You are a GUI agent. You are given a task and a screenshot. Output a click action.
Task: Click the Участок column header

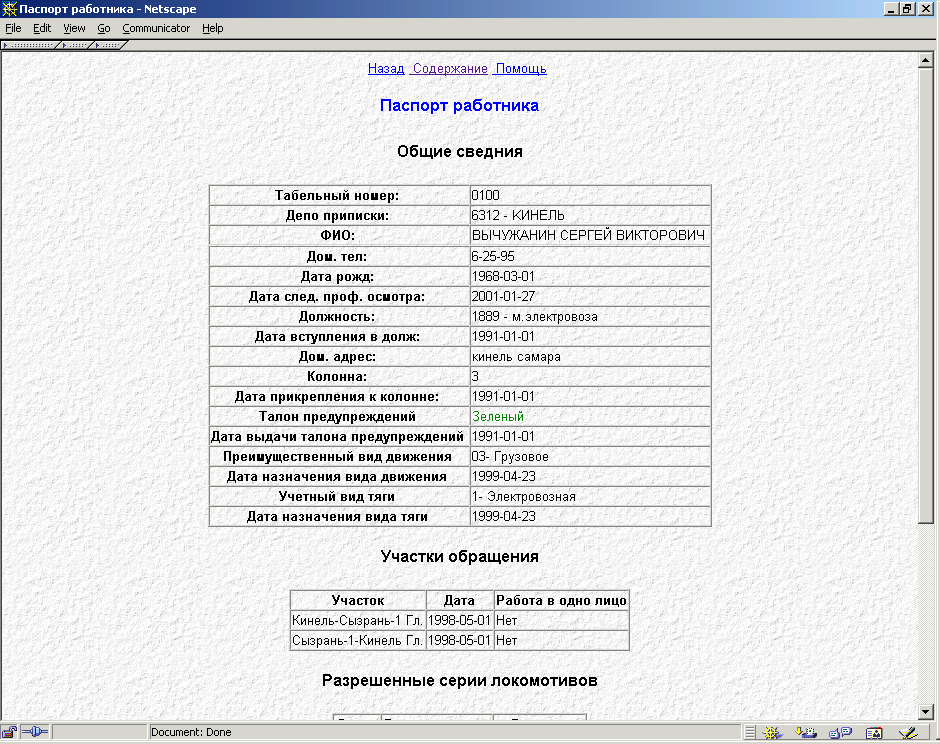click(x=358, y=600)
